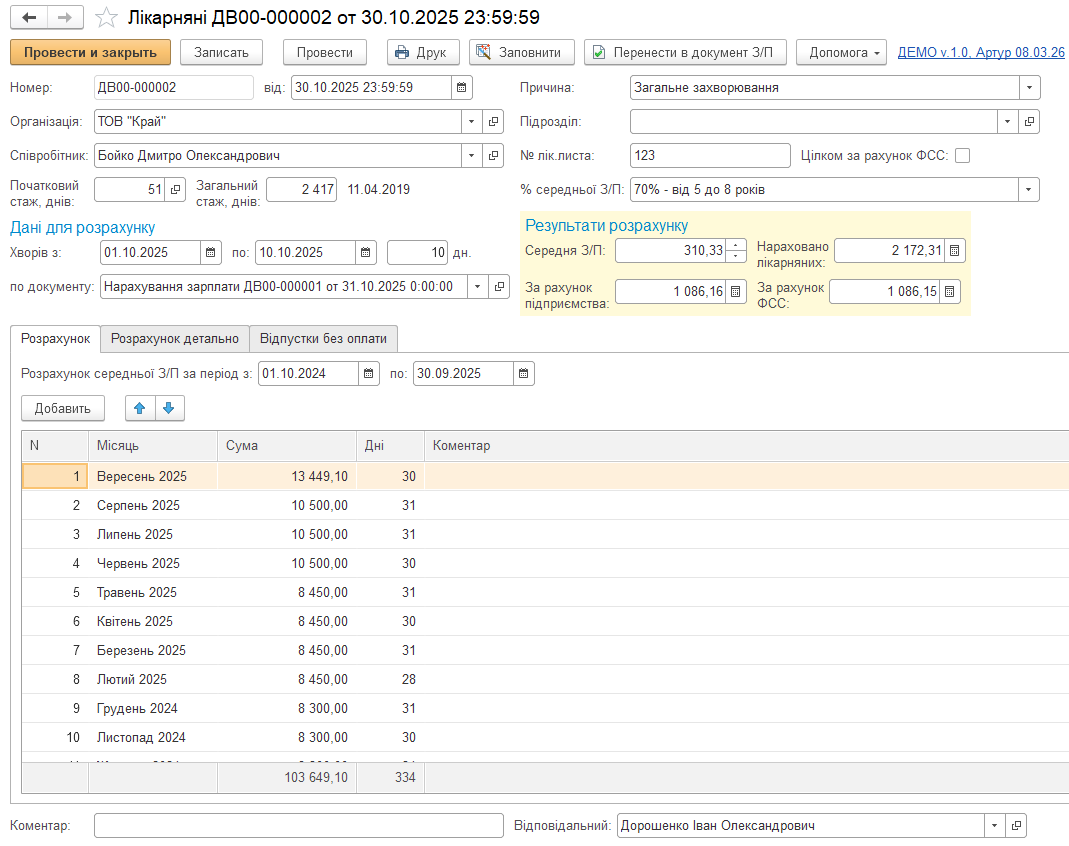Click into the Коментар text field
The height and width of the screenshot is (846, 1069).
299,826
